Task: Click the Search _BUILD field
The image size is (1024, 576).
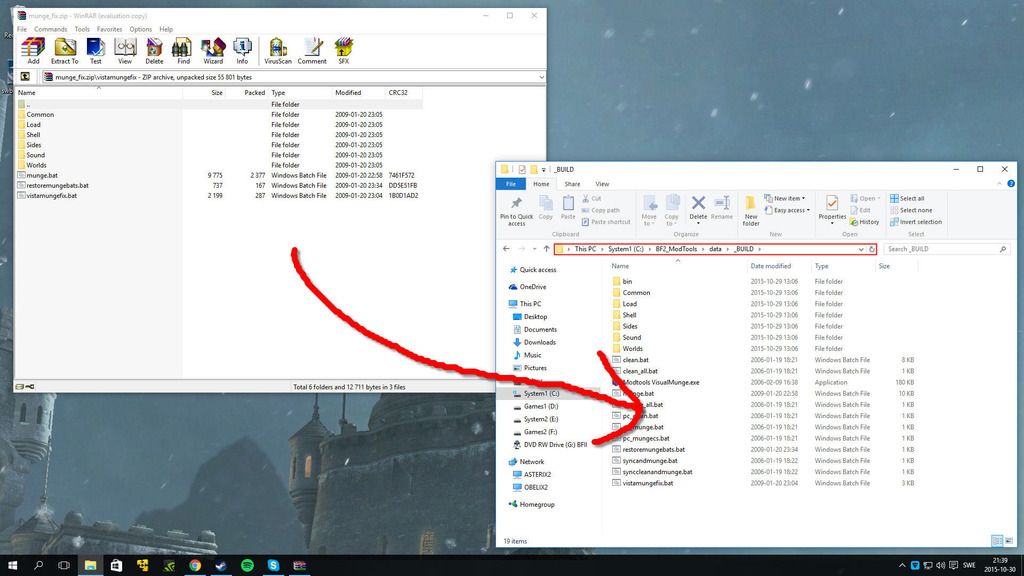Action: (946, 249)
